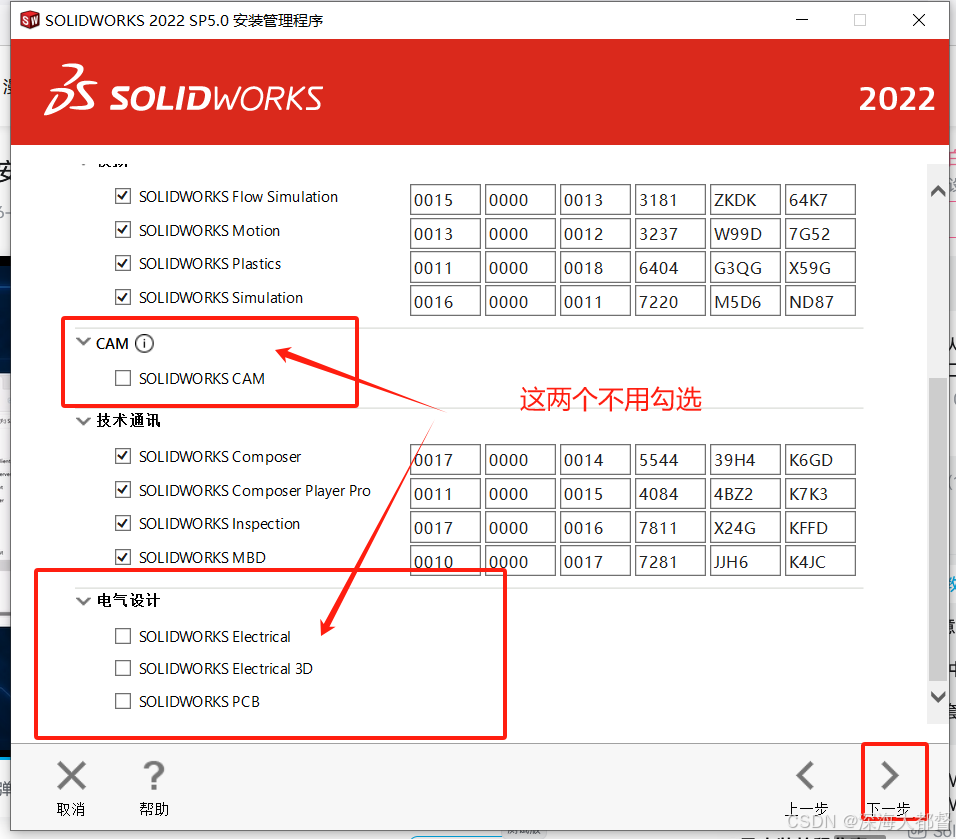The height and width of the screenshot is (839, 956).
Task: Proceed with the 下一步 next arrow
Action: [890, 776]
